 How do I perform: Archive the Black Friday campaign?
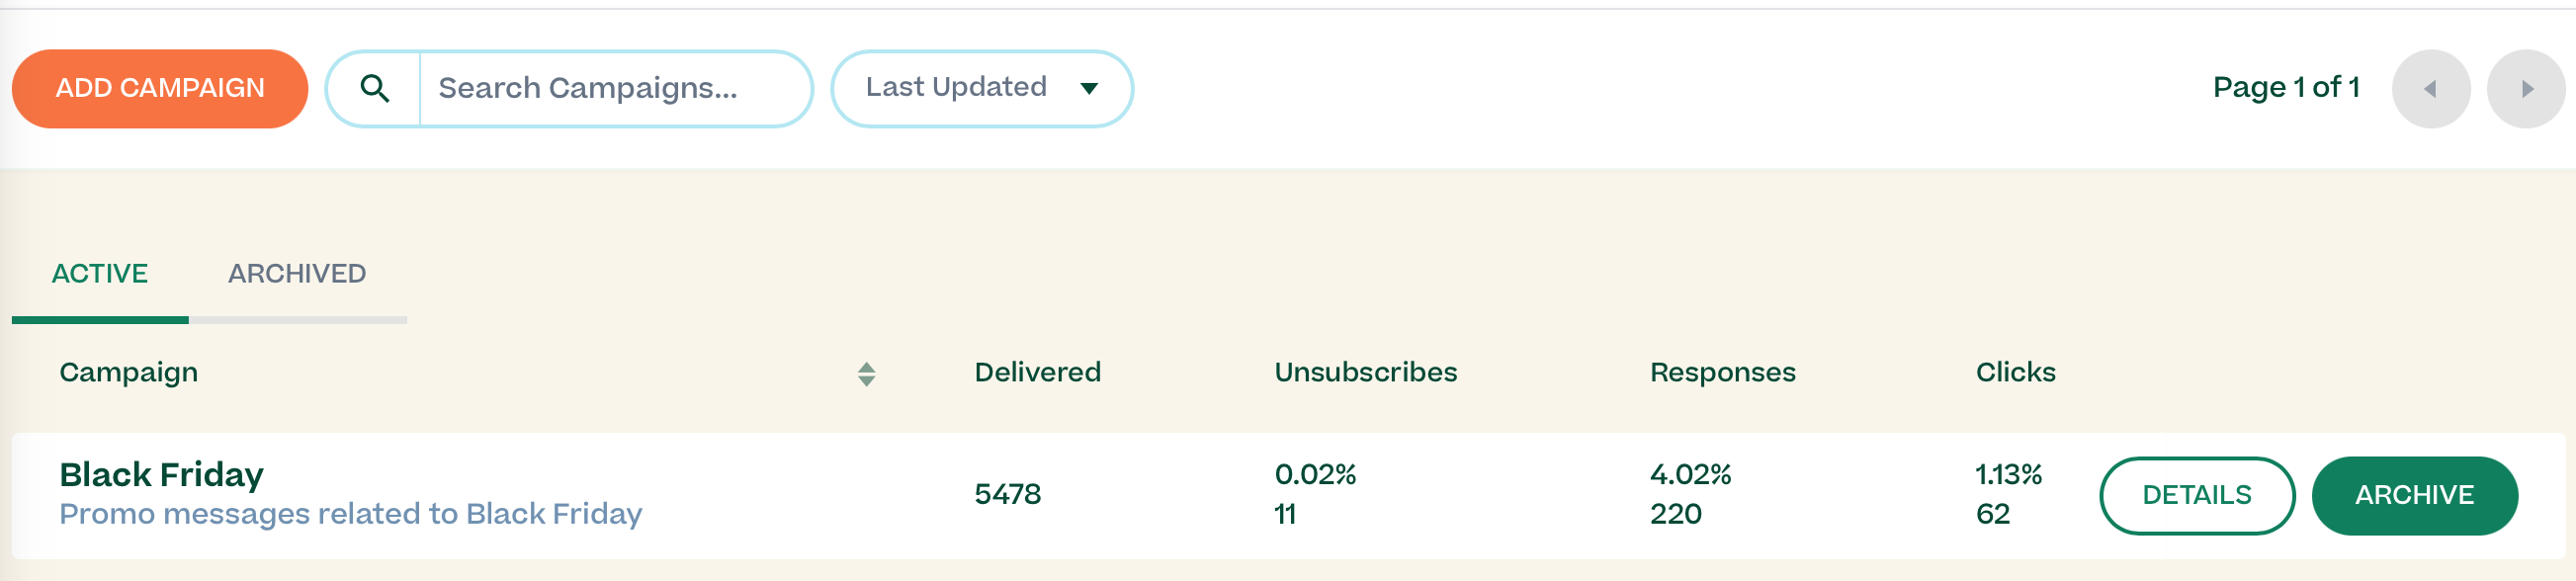[2413, 496]
